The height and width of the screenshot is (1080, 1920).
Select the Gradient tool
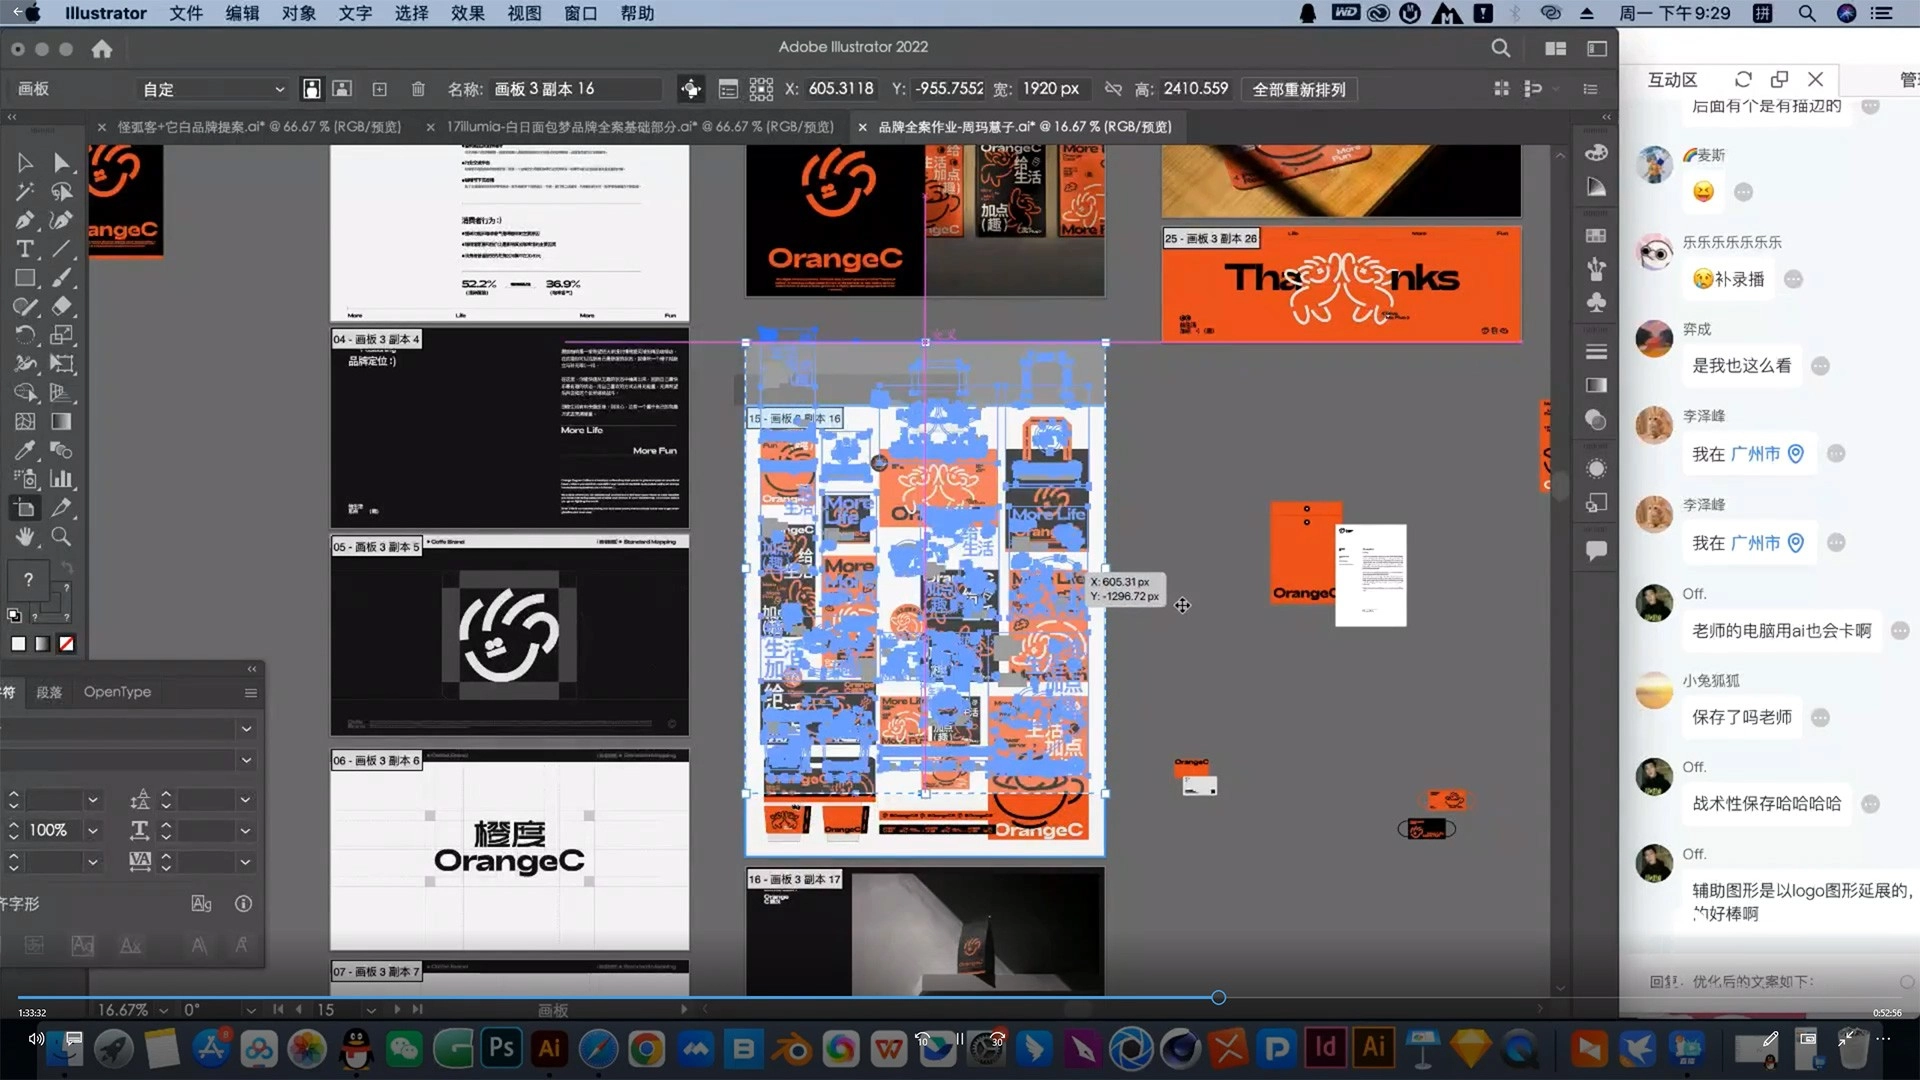61,422
